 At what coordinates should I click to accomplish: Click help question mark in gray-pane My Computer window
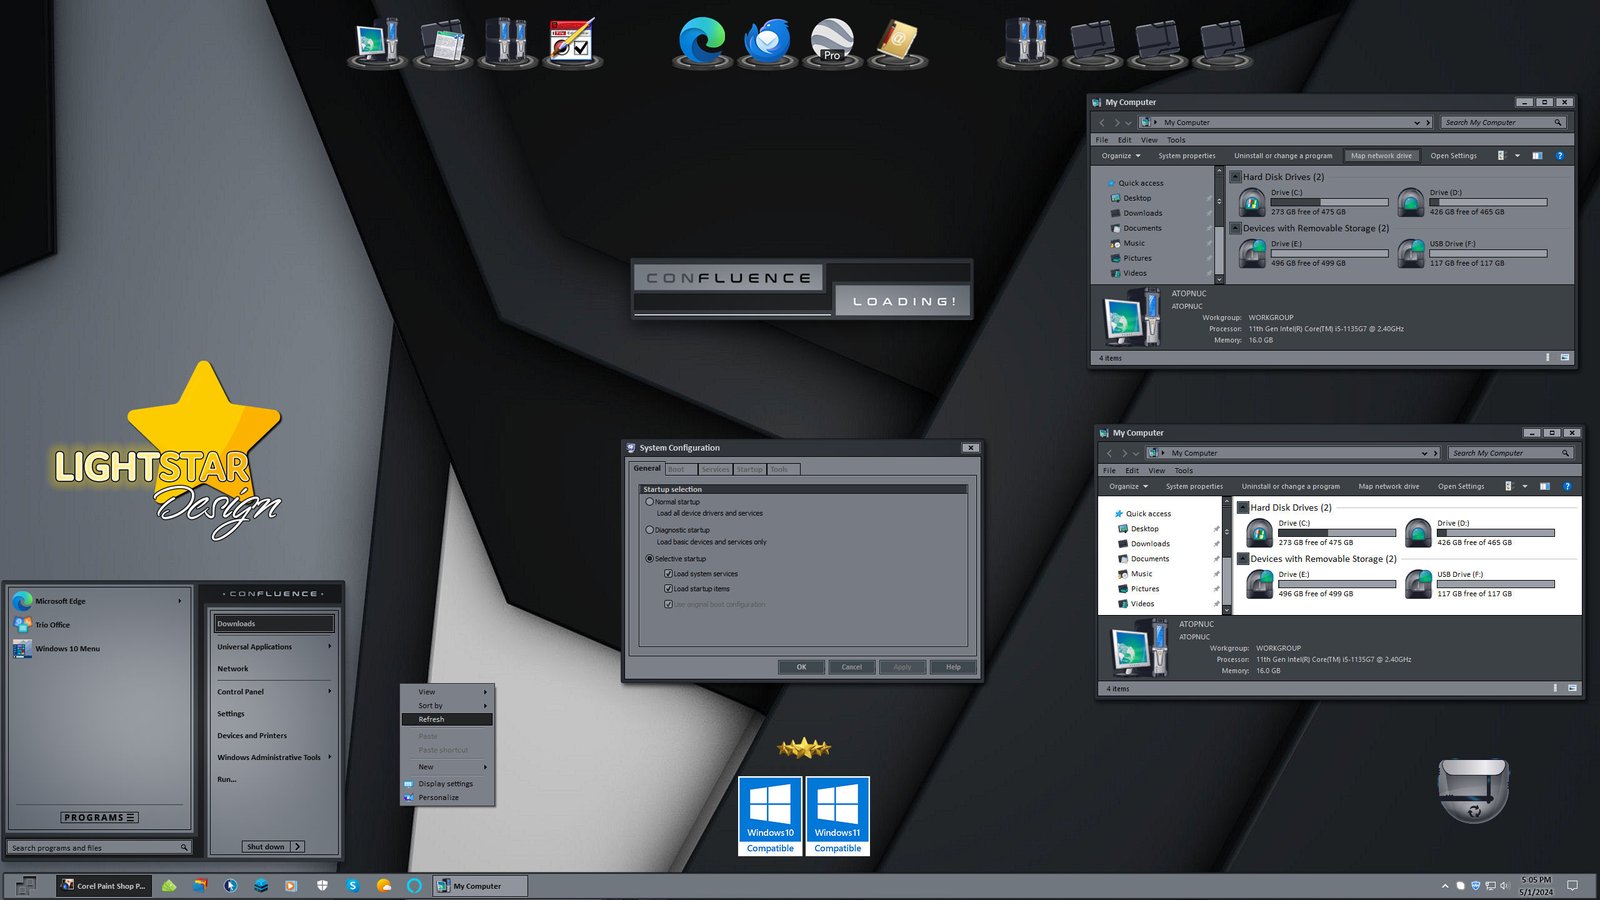click(1559, 156)
